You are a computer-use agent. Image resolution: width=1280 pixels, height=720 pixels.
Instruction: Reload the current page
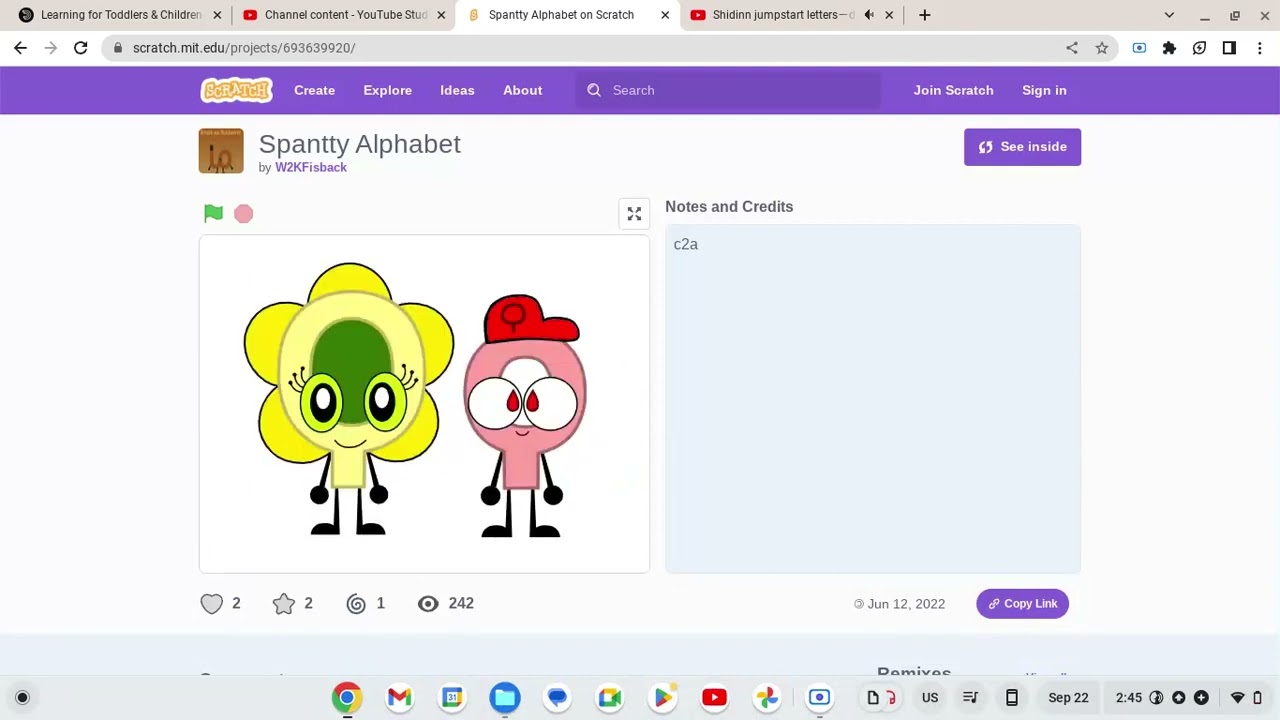click(x=80, y=48)
